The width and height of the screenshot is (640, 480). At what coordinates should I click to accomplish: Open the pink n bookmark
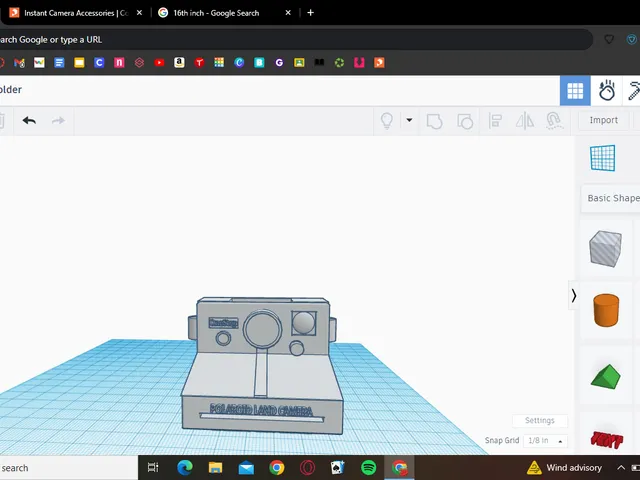click(x=119, y=62)
